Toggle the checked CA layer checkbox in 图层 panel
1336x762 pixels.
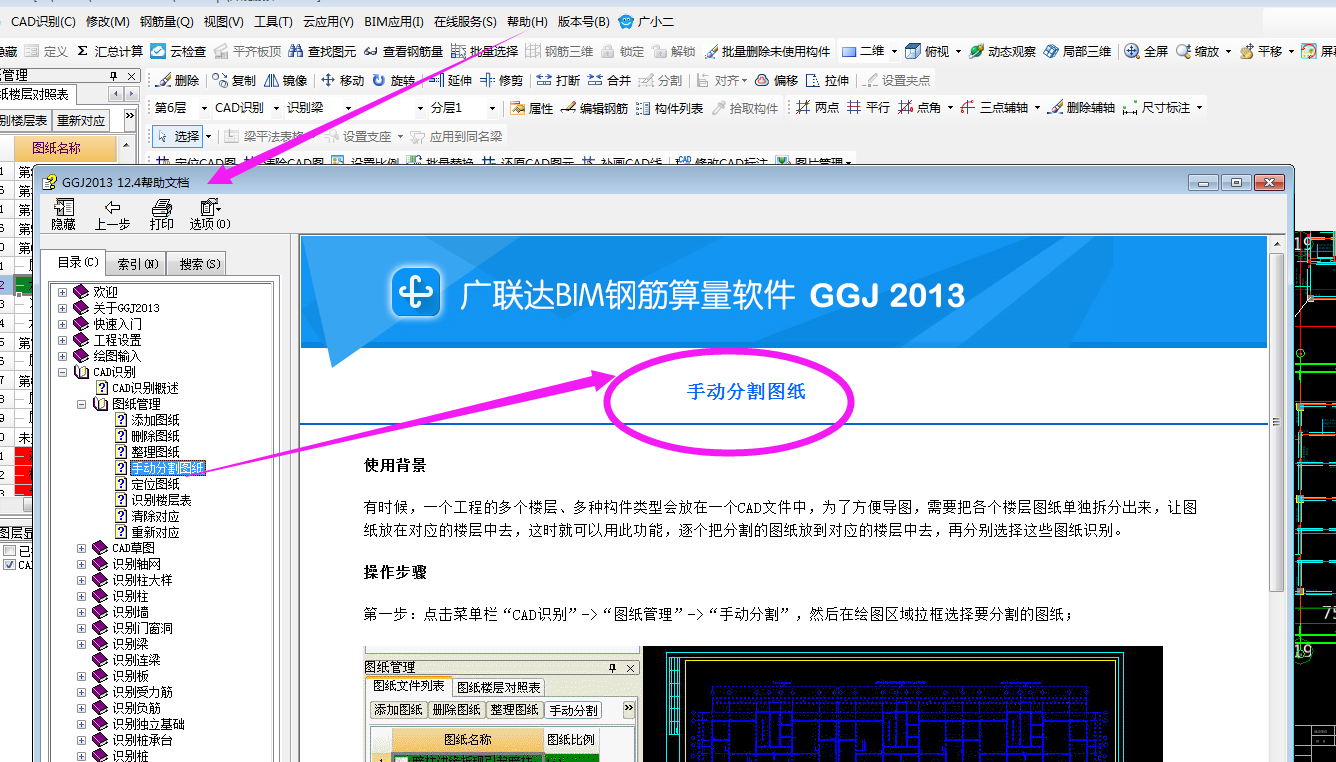tap(9, 565)
